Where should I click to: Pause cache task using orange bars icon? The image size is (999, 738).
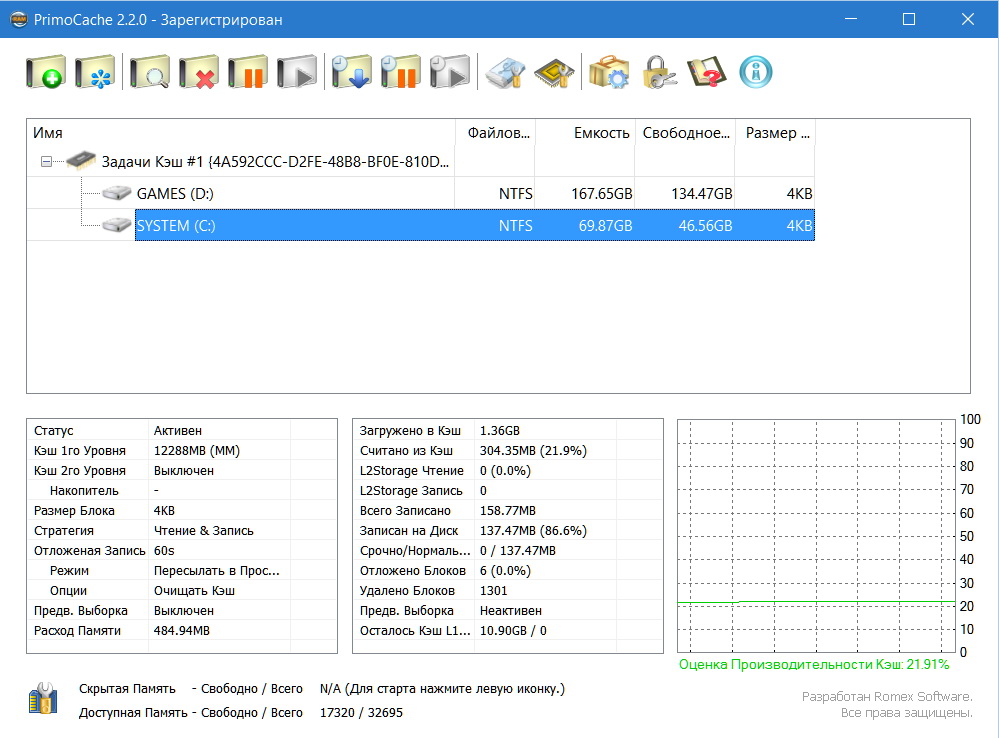[247, 71]
